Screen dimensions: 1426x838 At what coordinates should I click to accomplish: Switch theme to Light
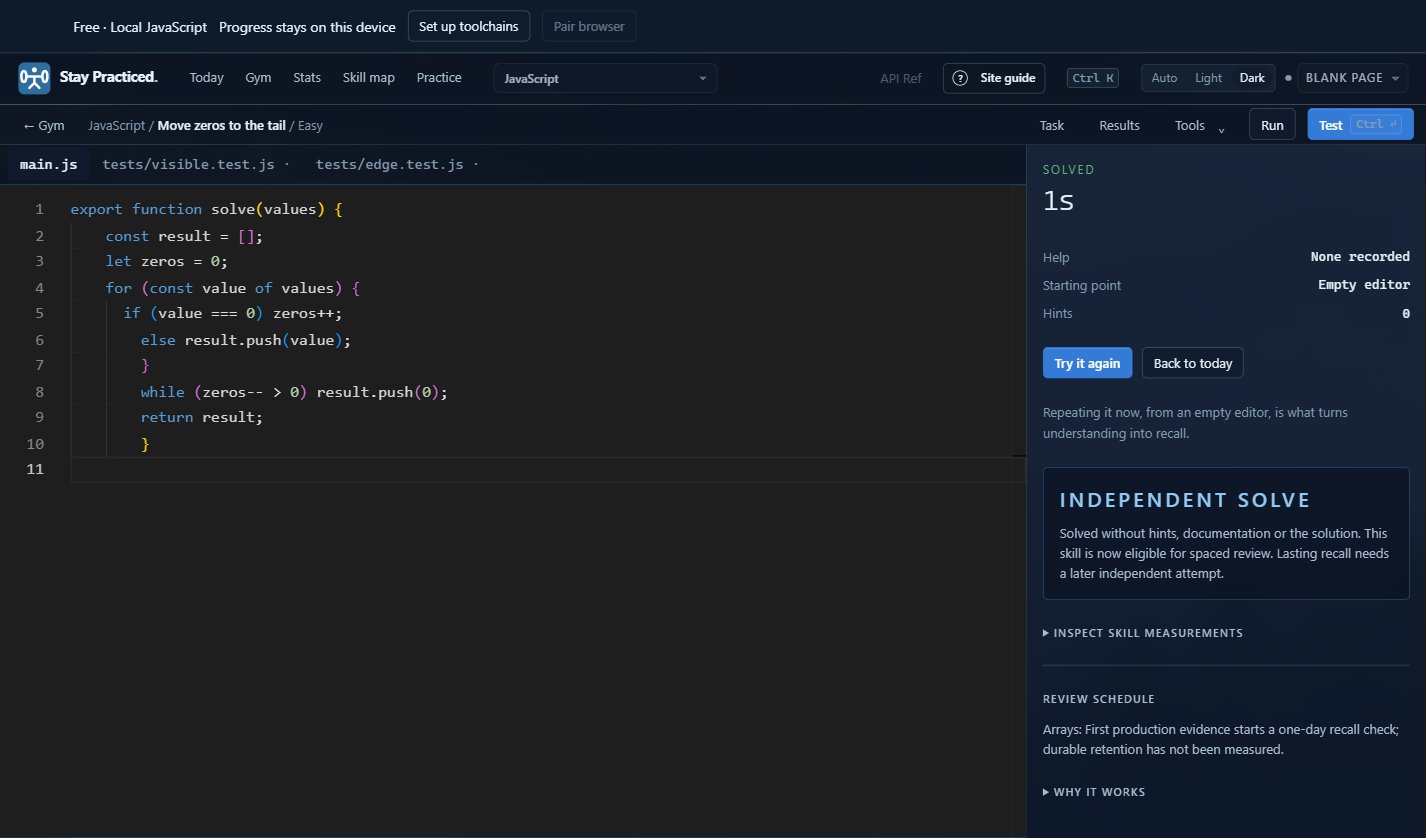(1208, 78)
